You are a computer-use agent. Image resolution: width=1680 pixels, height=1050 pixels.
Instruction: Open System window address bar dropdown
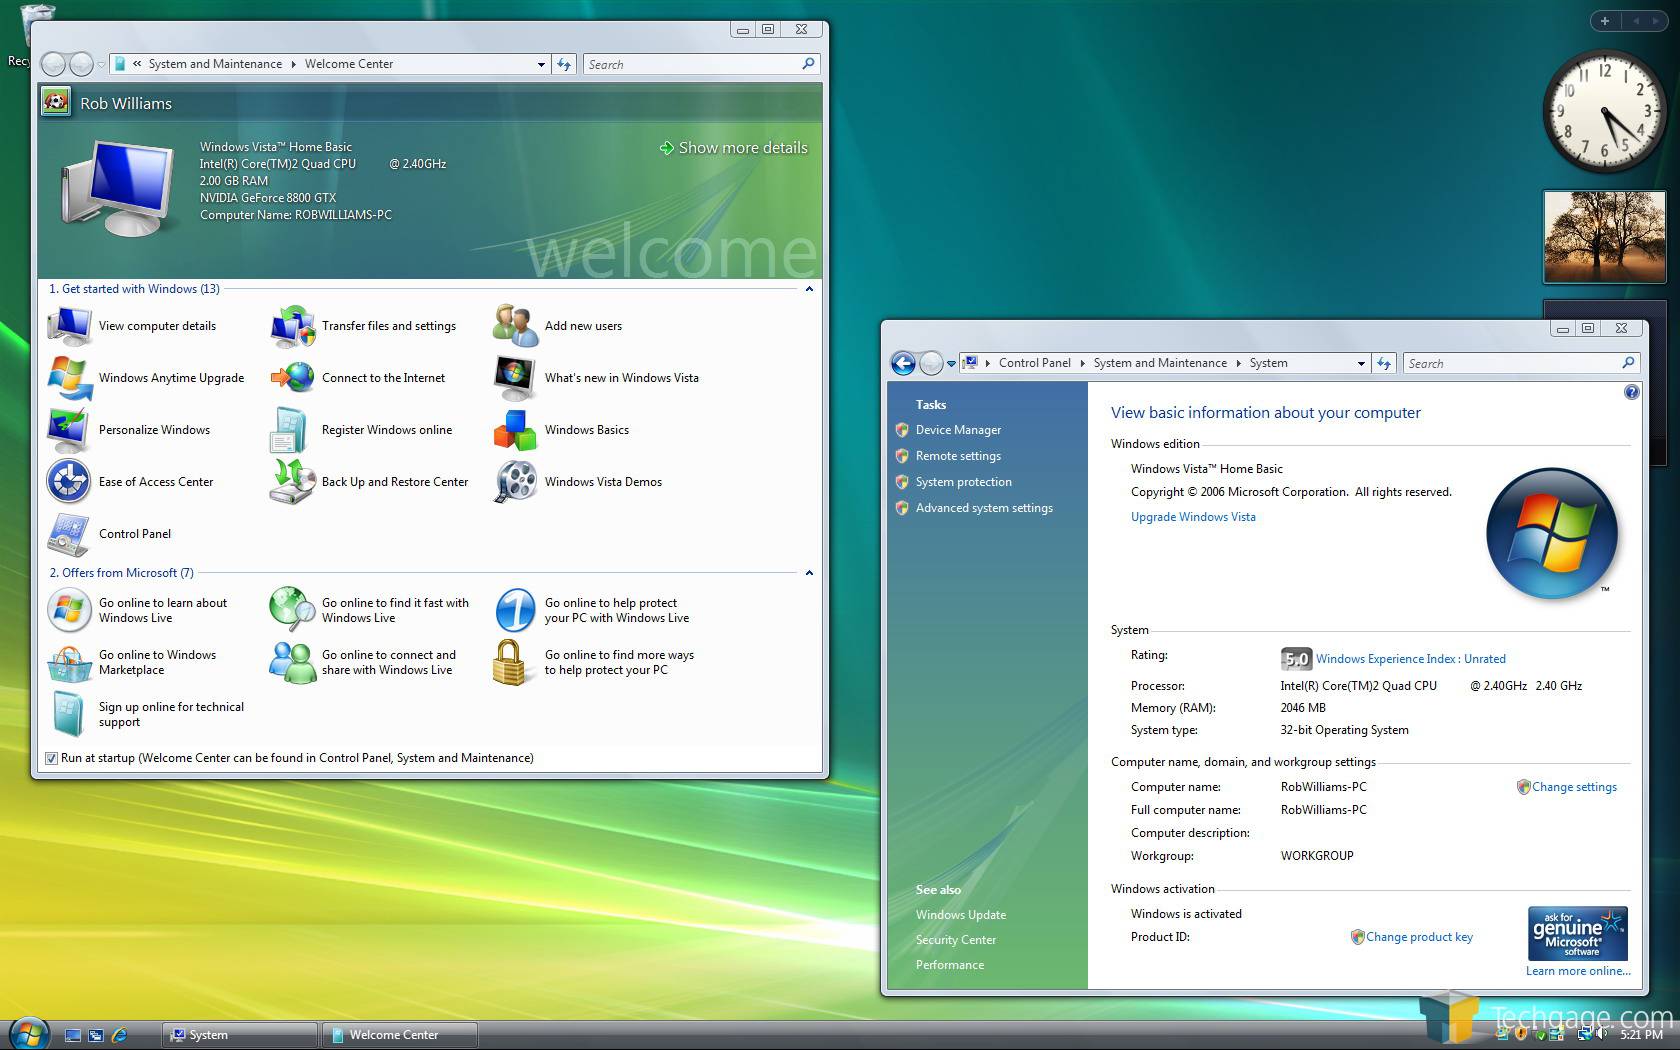pyautogui.click(x=1361, y=363)
